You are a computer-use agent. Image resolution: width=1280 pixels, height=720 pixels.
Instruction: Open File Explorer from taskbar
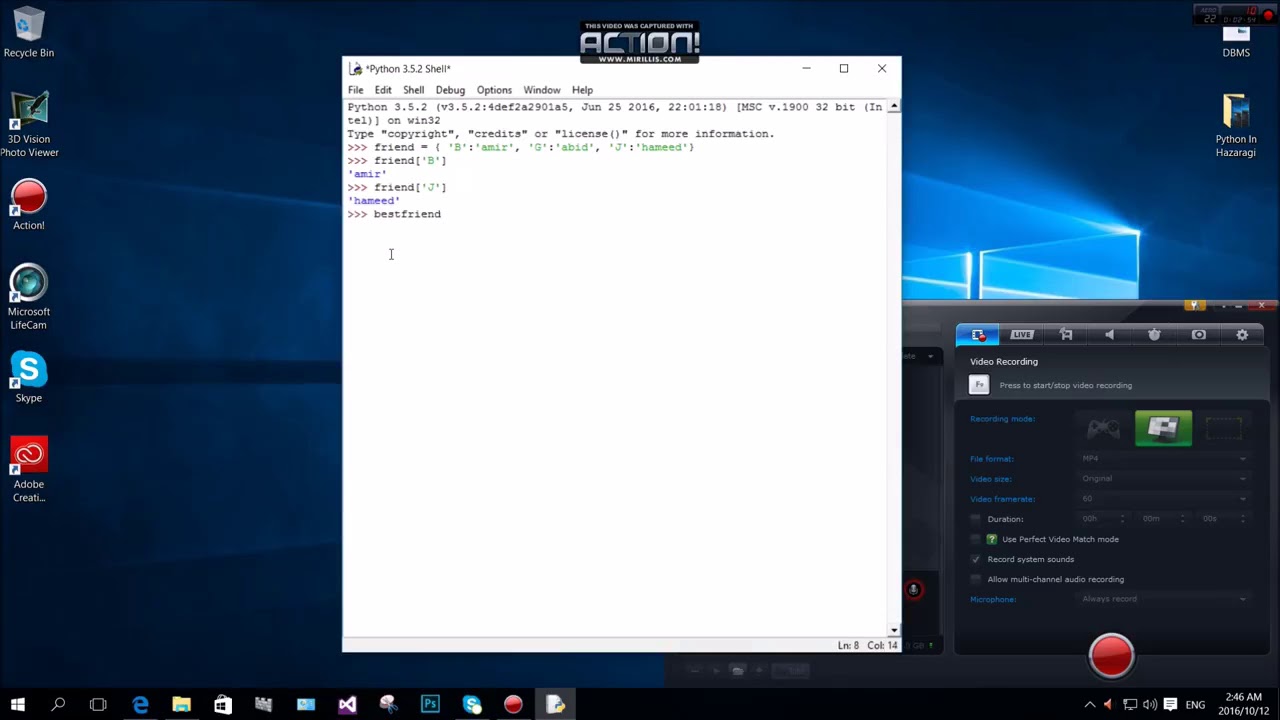tap(181, 704)
